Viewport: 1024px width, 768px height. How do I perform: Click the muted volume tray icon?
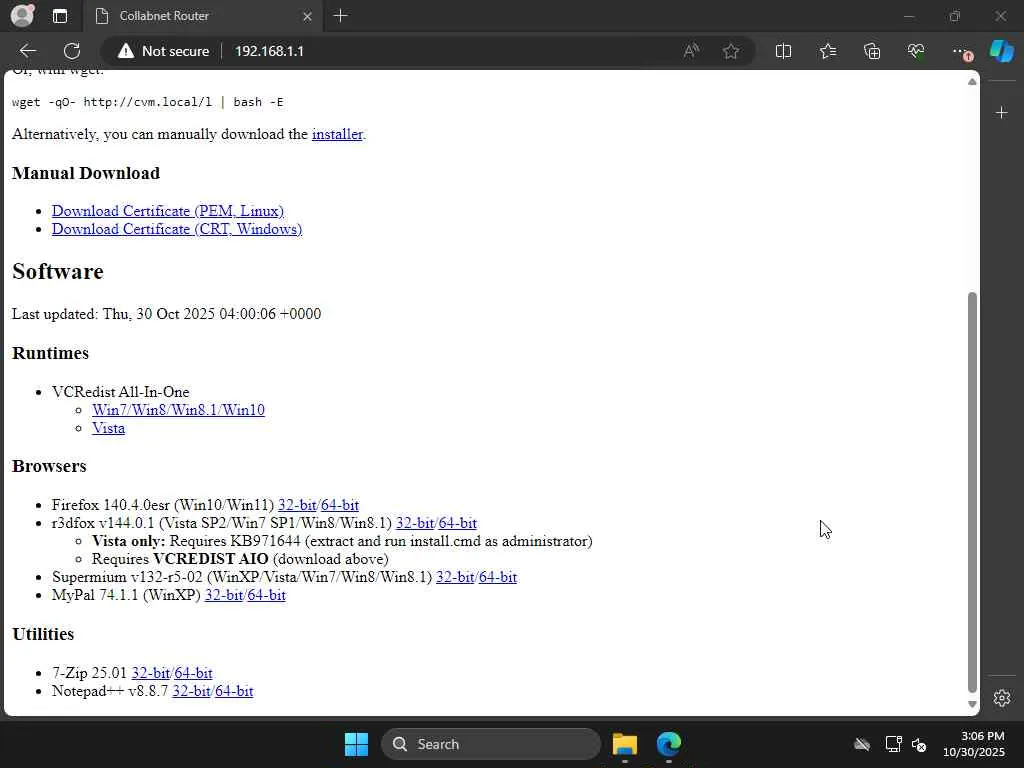[x=920, y=744]
